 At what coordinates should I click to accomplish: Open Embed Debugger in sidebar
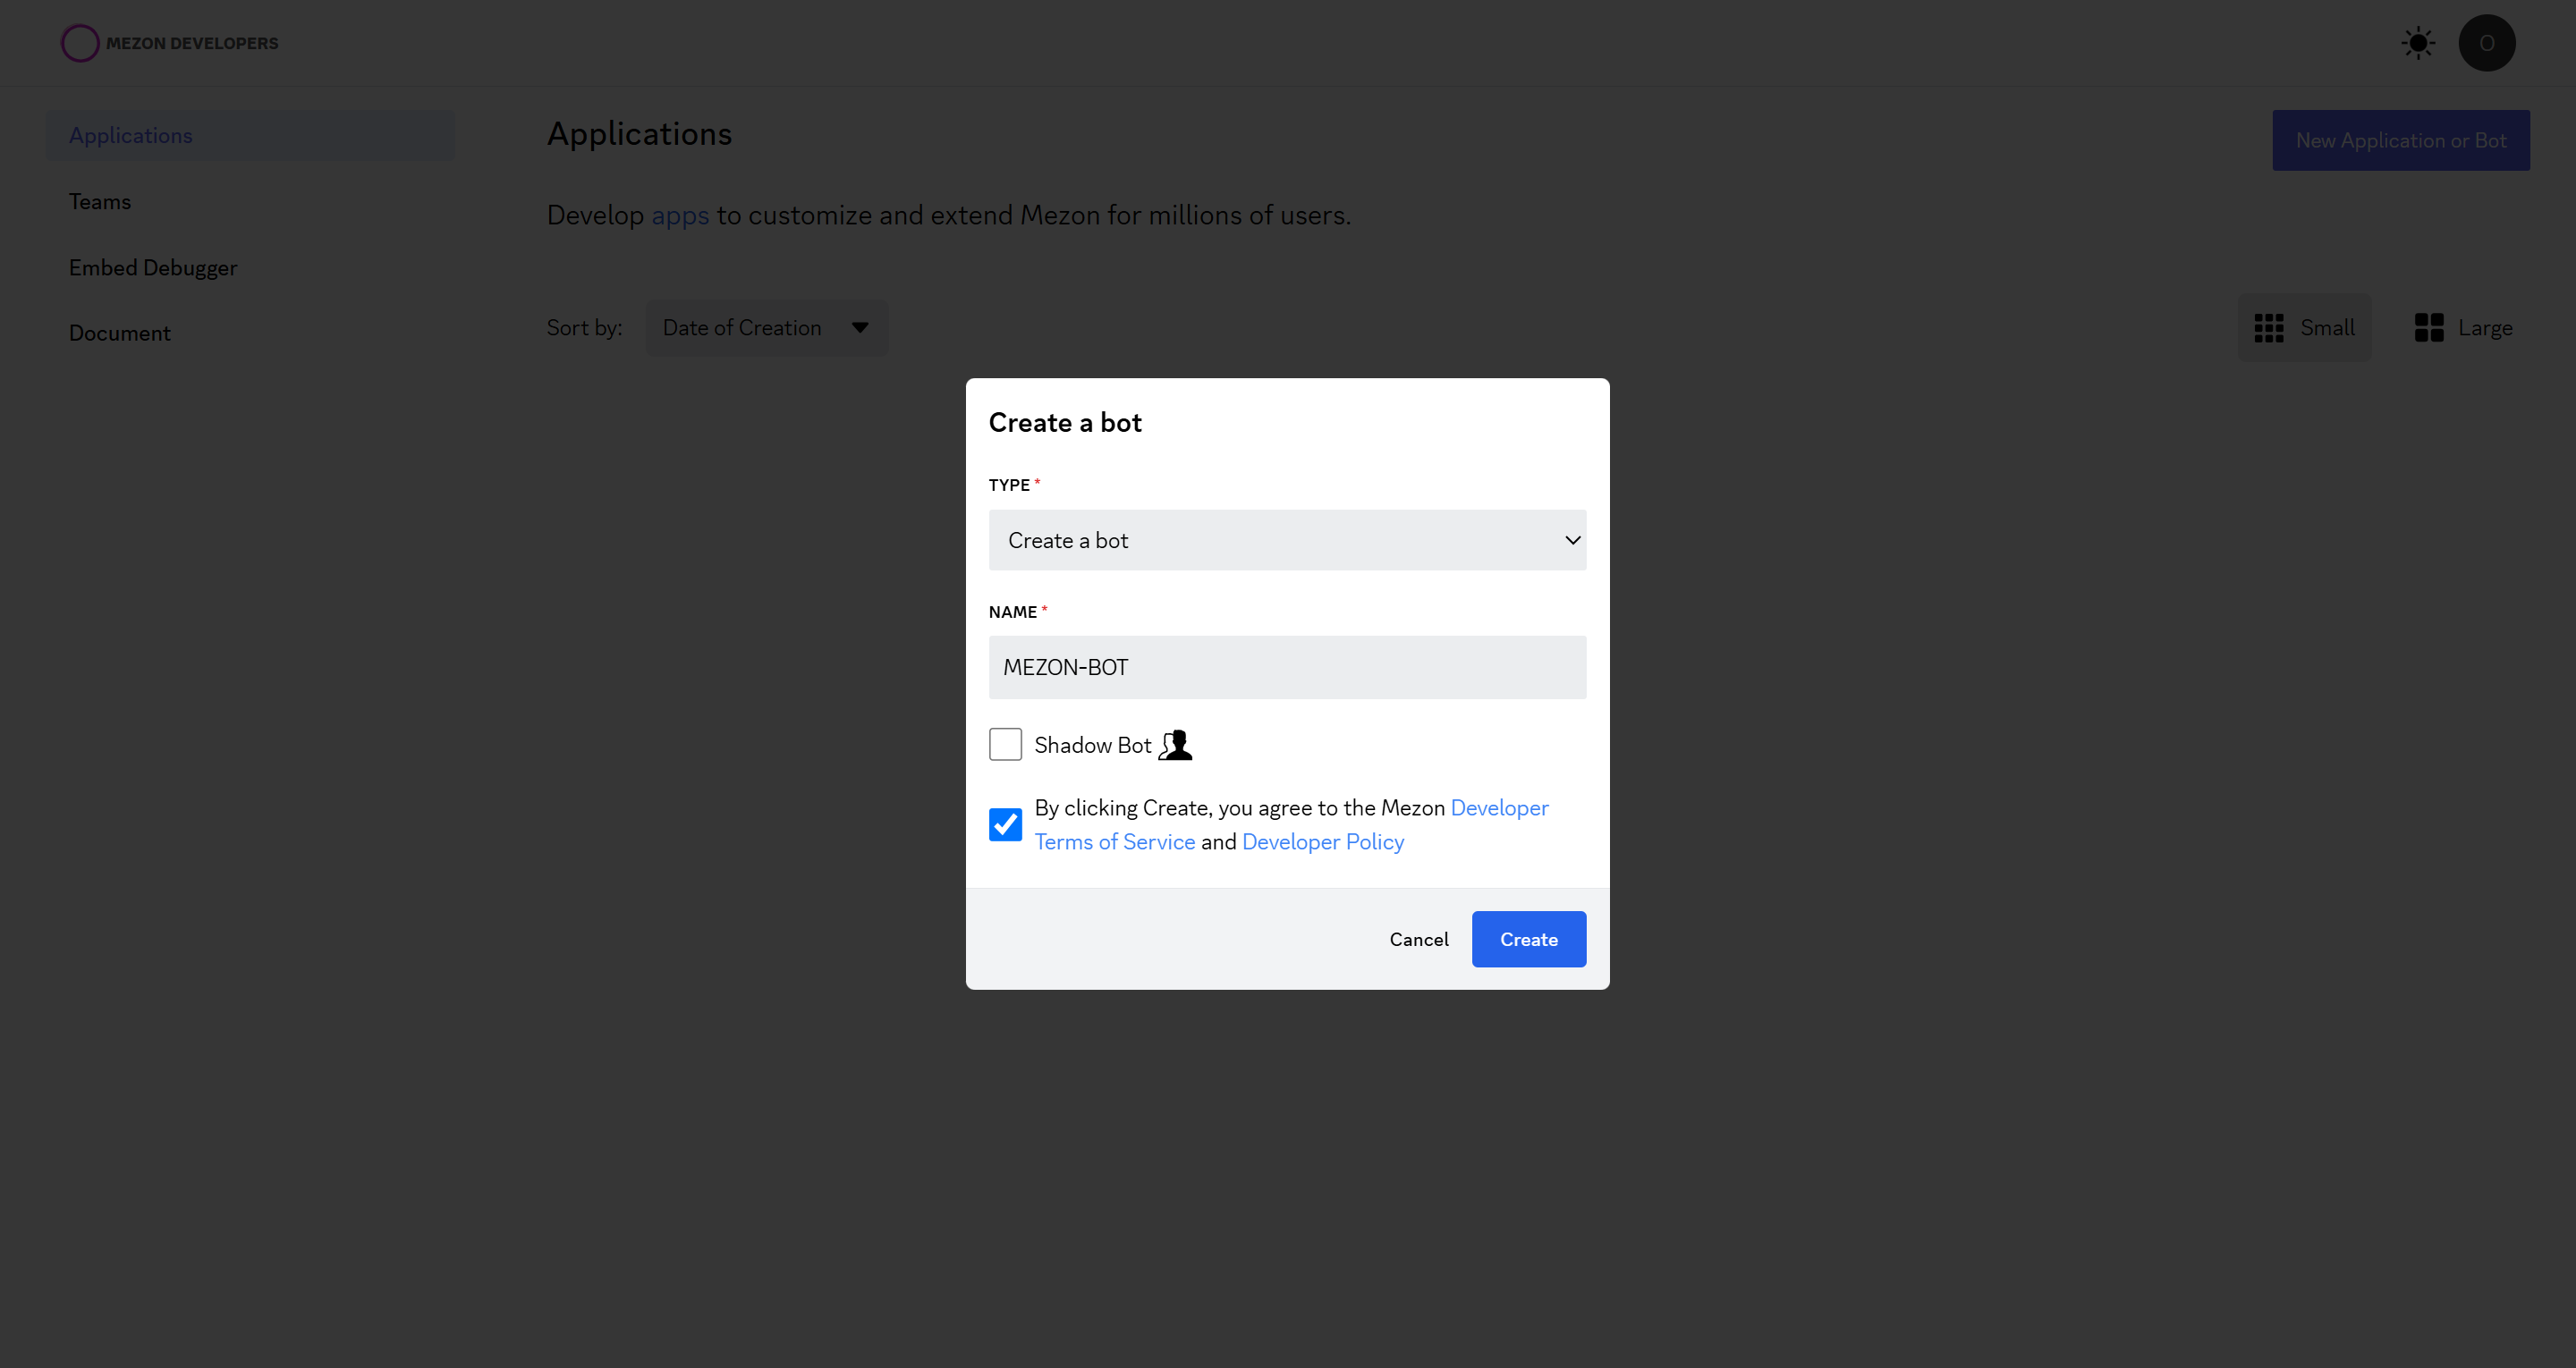[x=153, y=268]
